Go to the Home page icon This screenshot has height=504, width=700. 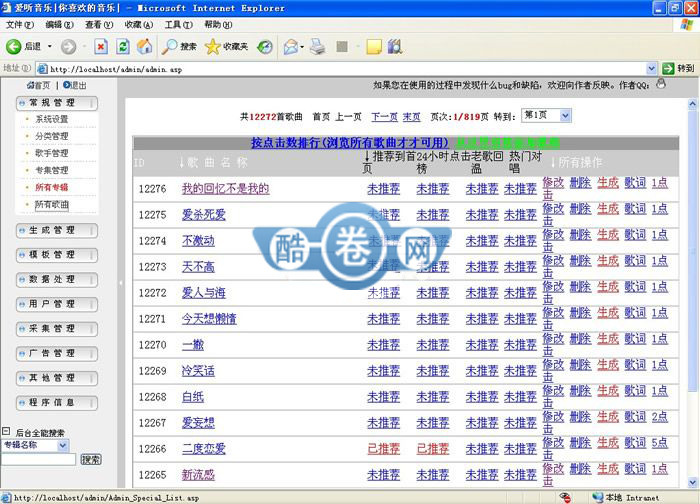coord(144,46)
